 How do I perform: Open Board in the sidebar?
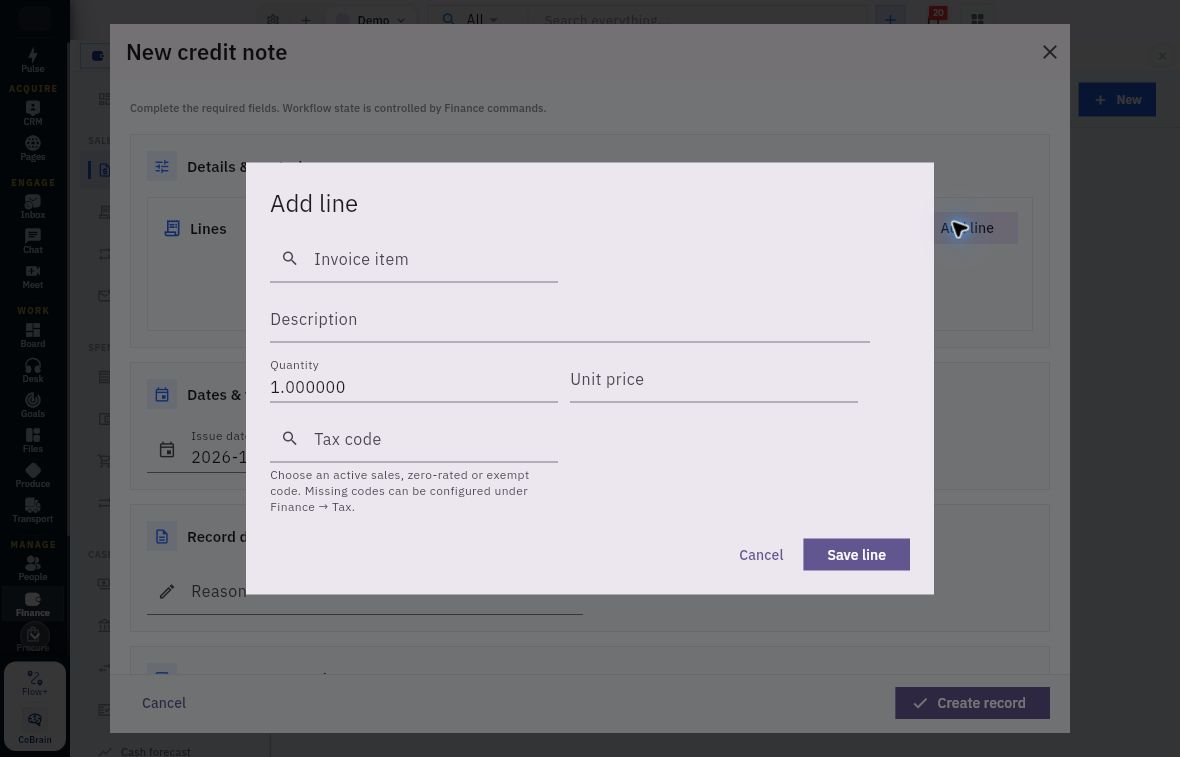pyautogui.click(x=32, y=335)
